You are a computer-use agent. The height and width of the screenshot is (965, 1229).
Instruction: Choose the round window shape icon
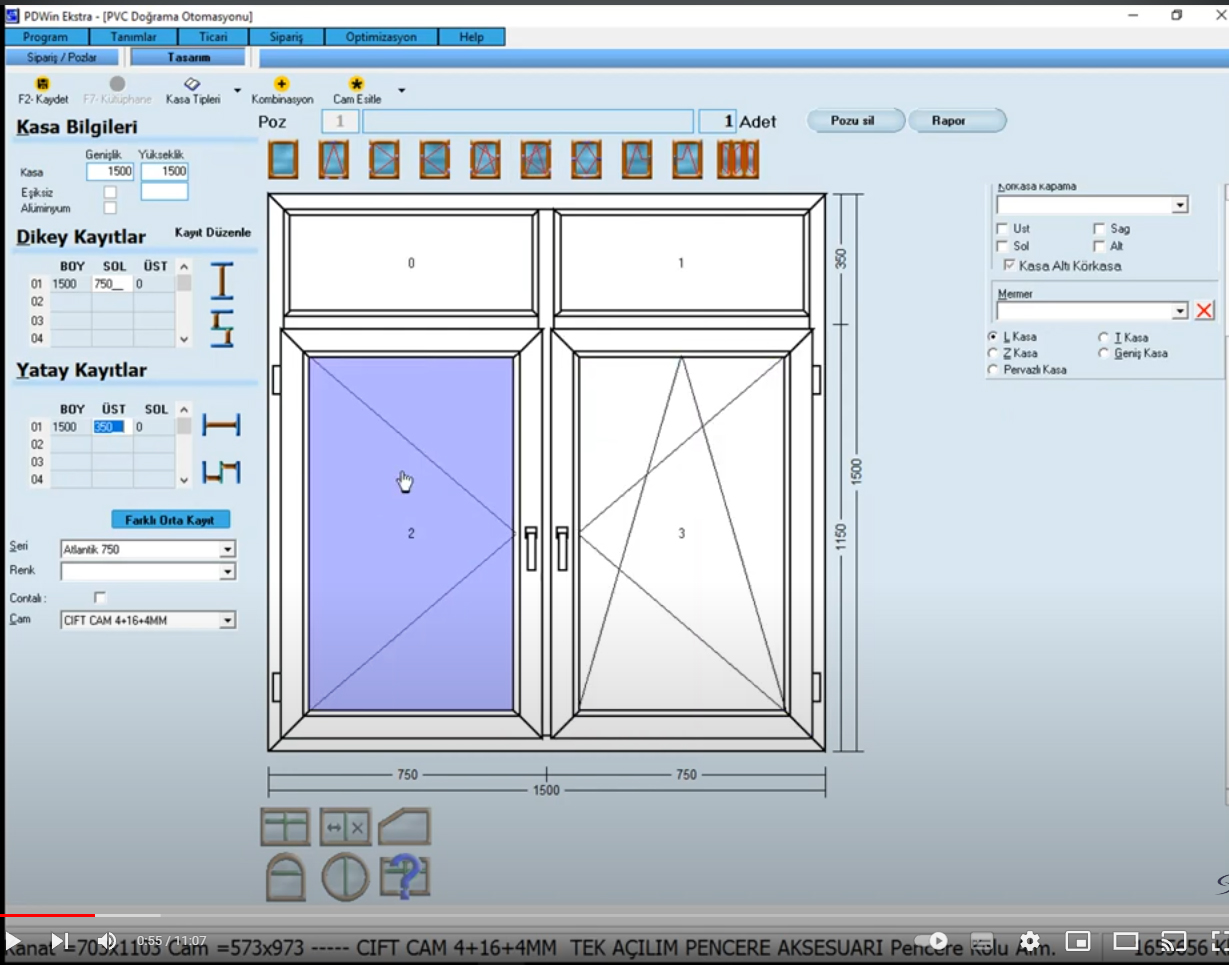point(345,878)
